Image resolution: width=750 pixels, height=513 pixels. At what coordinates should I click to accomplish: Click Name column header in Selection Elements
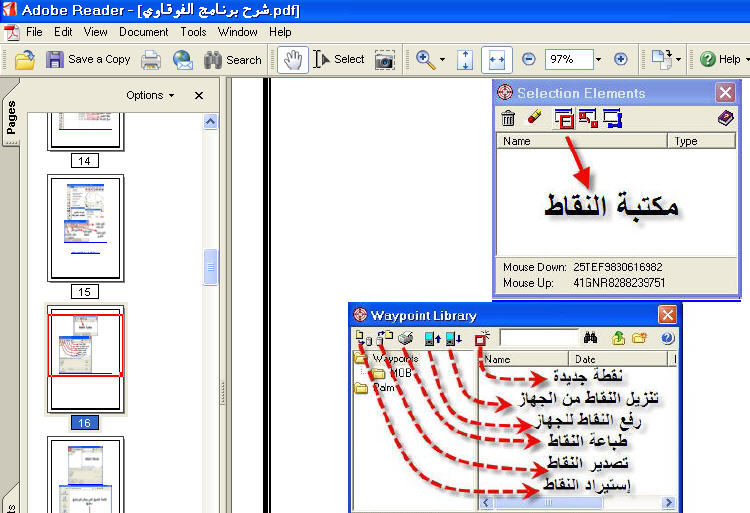pos(582,141)
